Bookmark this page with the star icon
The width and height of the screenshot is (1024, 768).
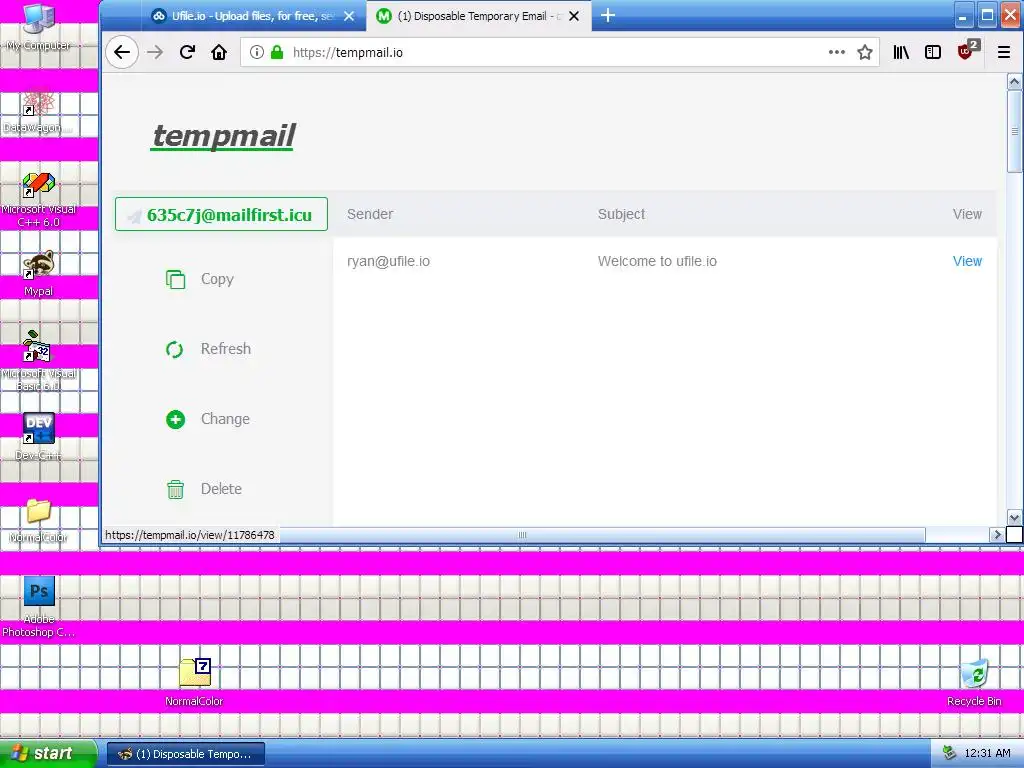point(865,52)
